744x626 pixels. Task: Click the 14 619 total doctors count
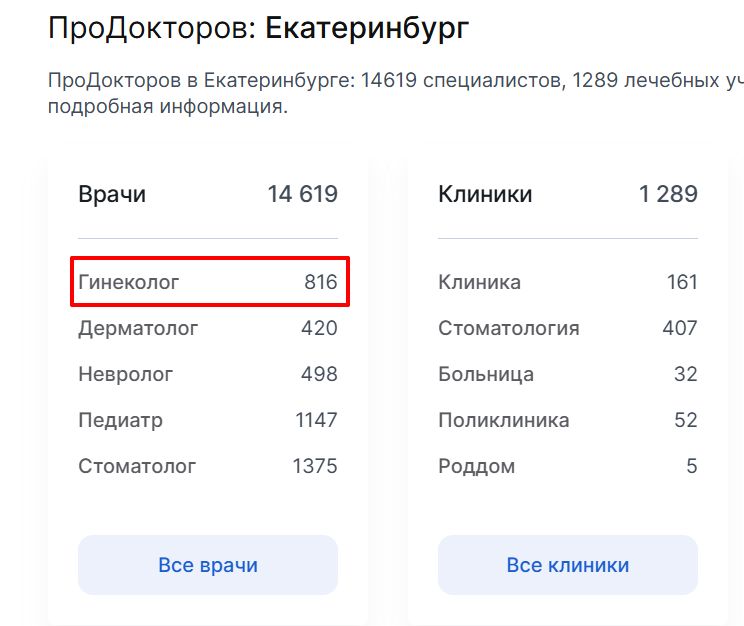pos(302,194)
